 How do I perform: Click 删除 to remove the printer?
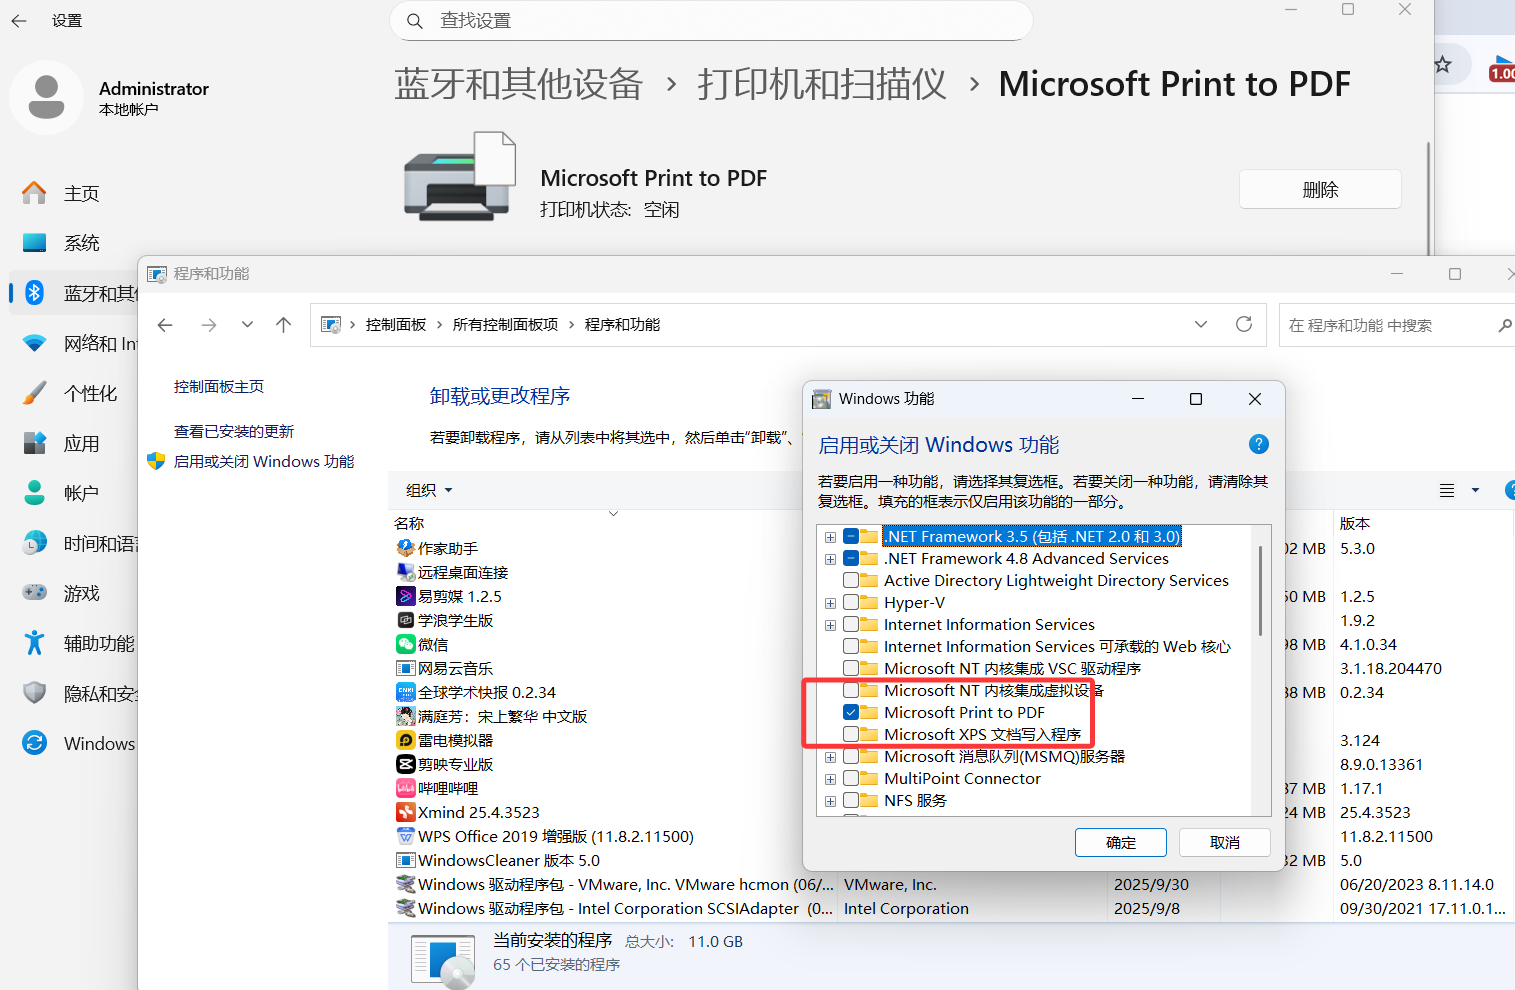[x=1320, y=189]
